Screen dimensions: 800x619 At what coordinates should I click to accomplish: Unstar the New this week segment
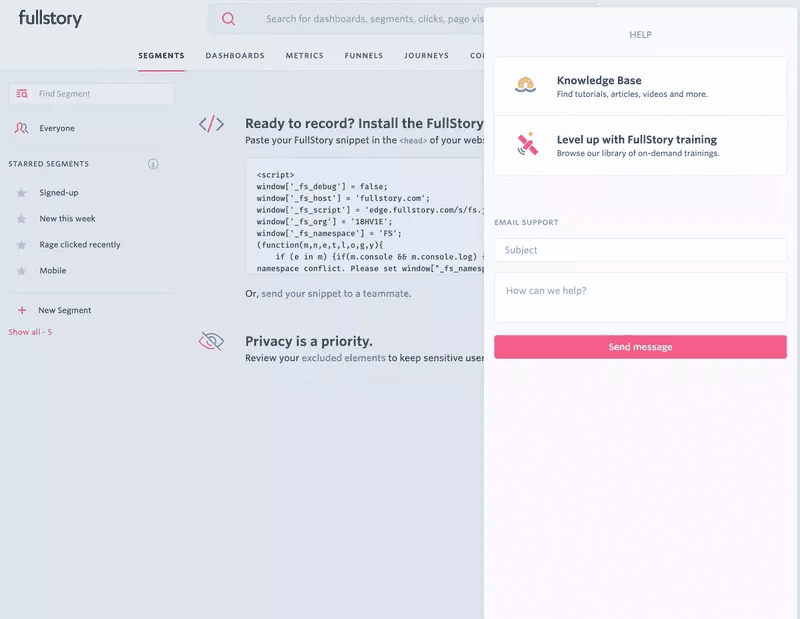click(x=21, y=218)
